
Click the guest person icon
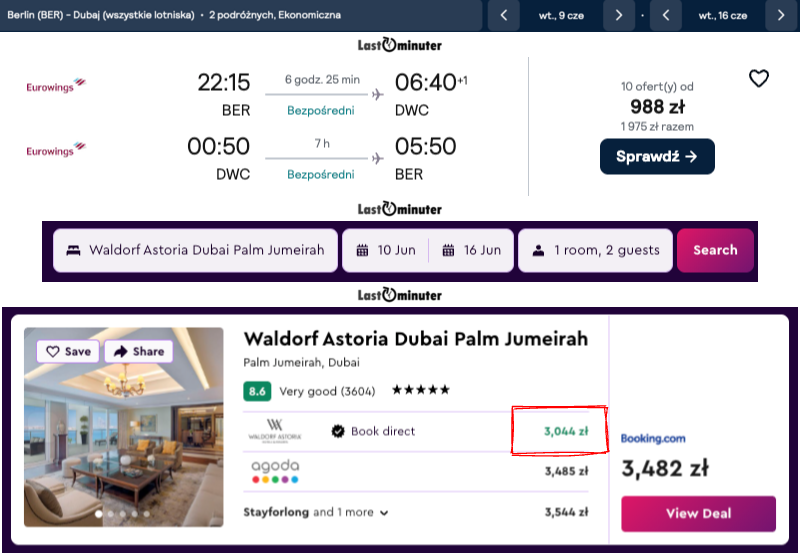538,250
